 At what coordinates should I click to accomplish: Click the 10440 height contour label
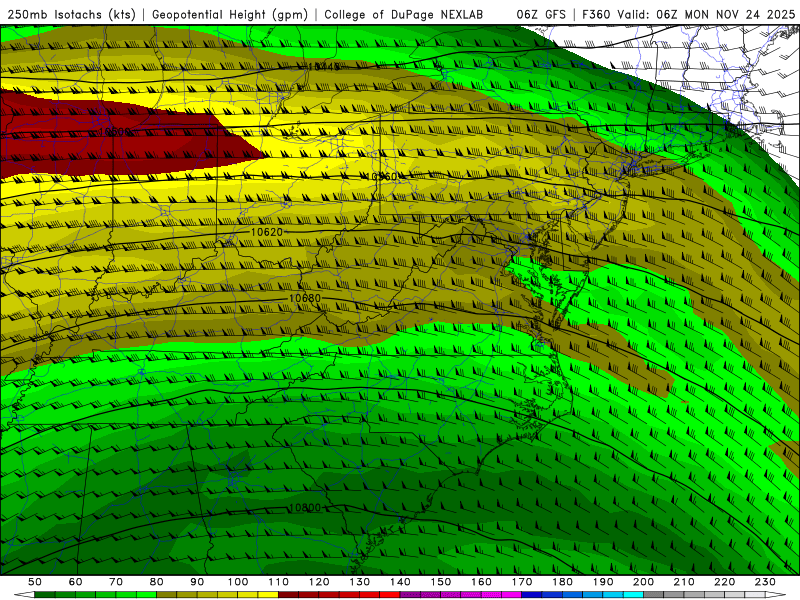click(324, 66)
